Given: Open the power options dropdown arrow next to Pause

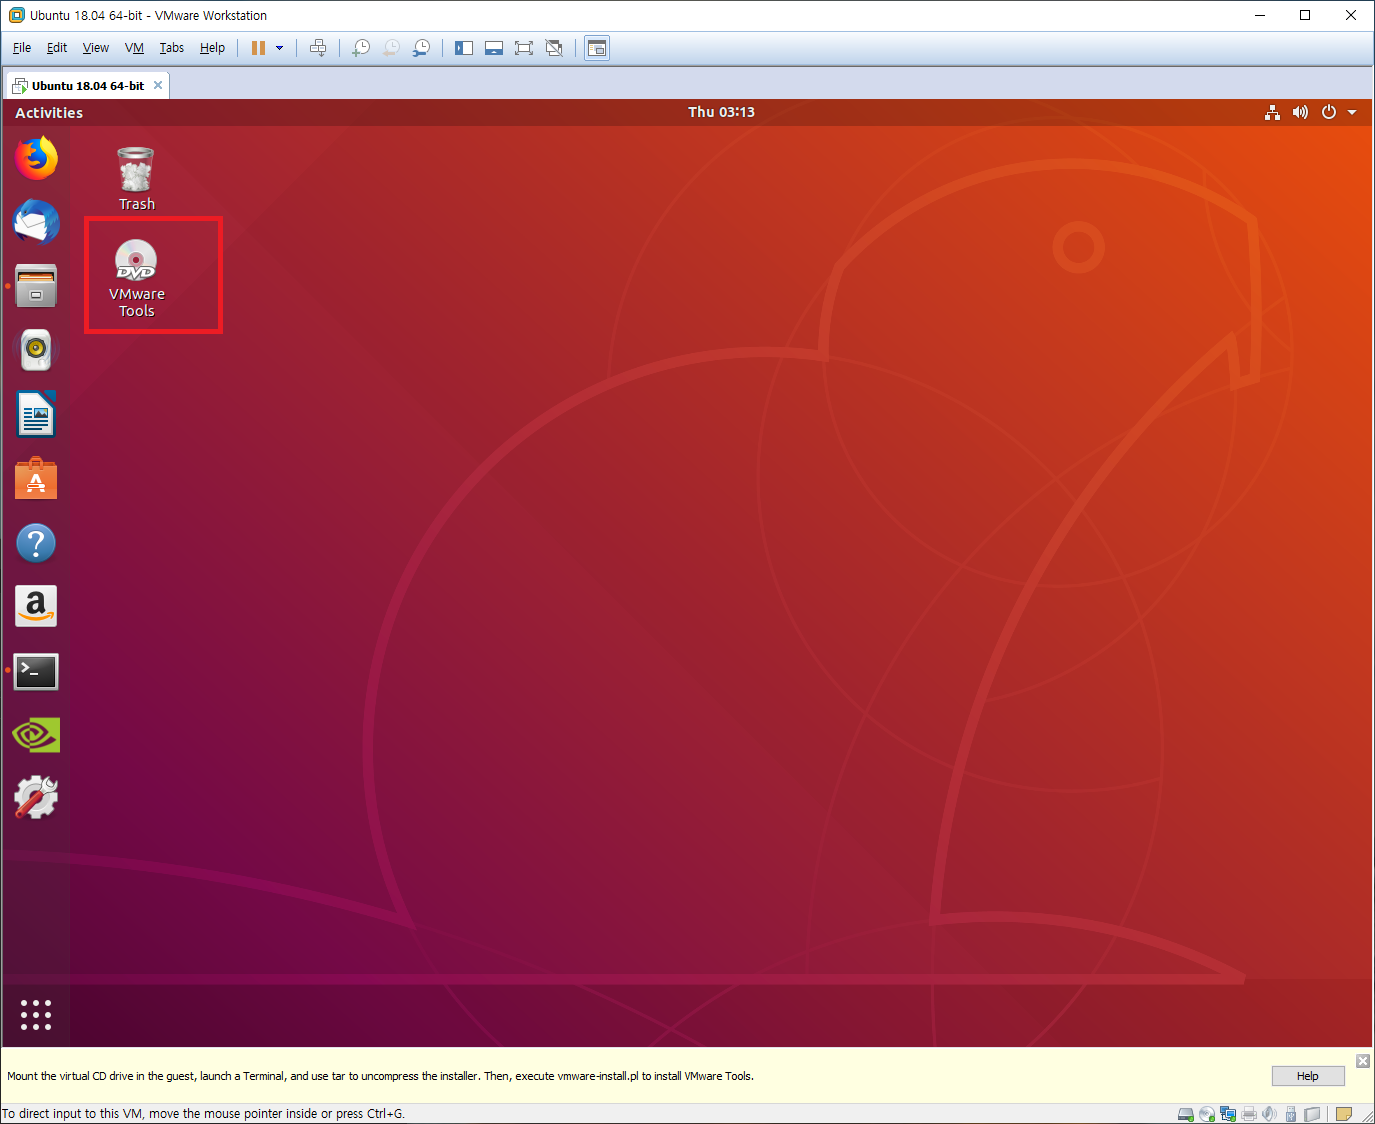Looking at the screenshot, I should (x=280, y=48).
